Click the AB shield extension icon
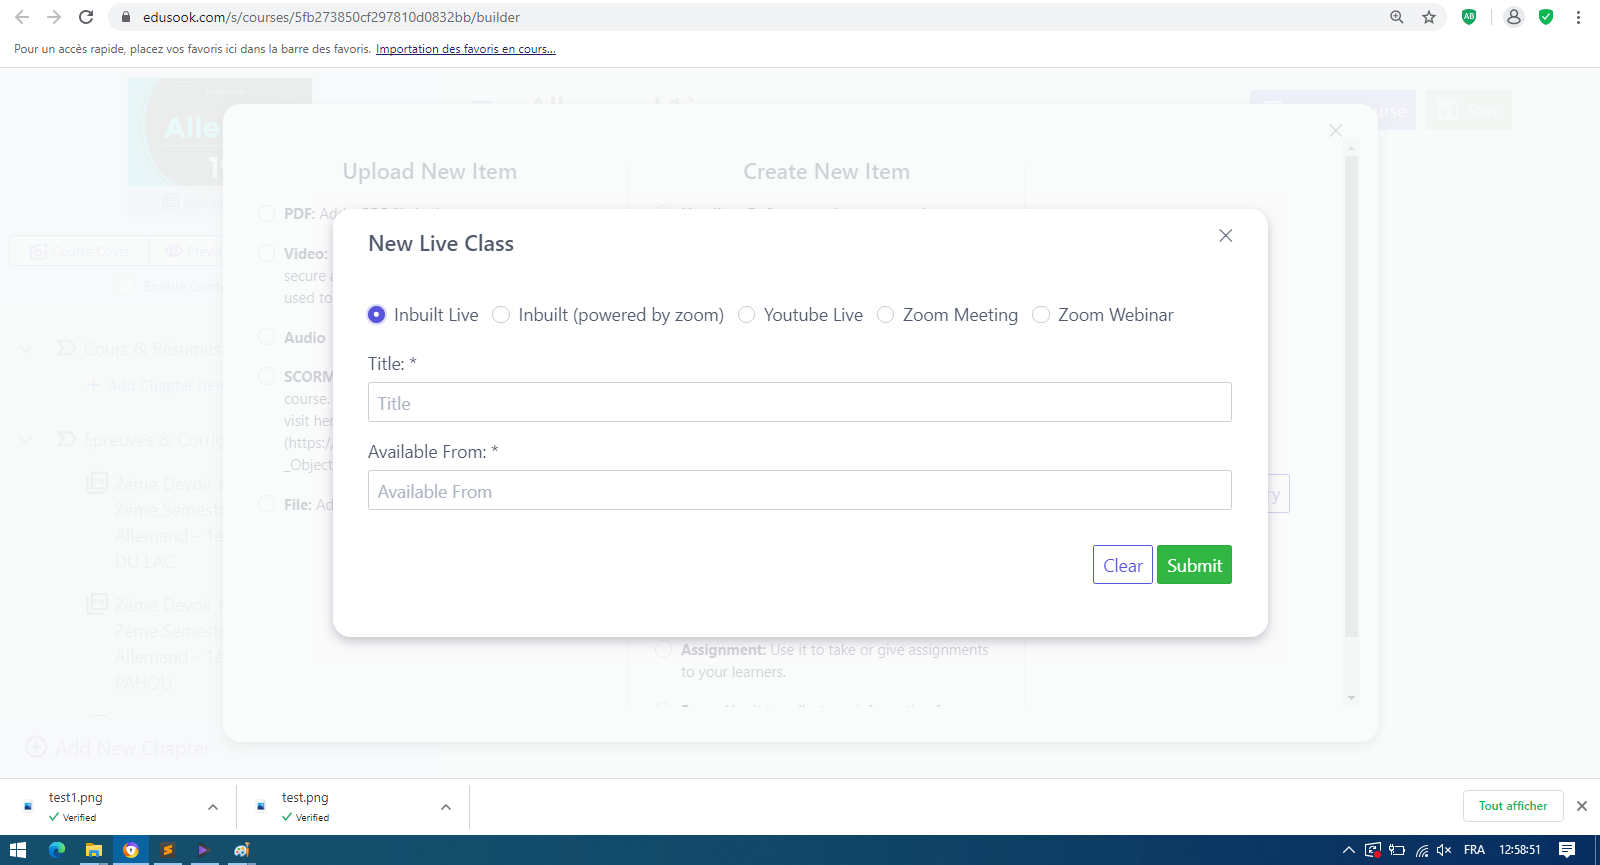Image resolution: width=1600 pixels, height=865 pixels. tap(1469, 17)
